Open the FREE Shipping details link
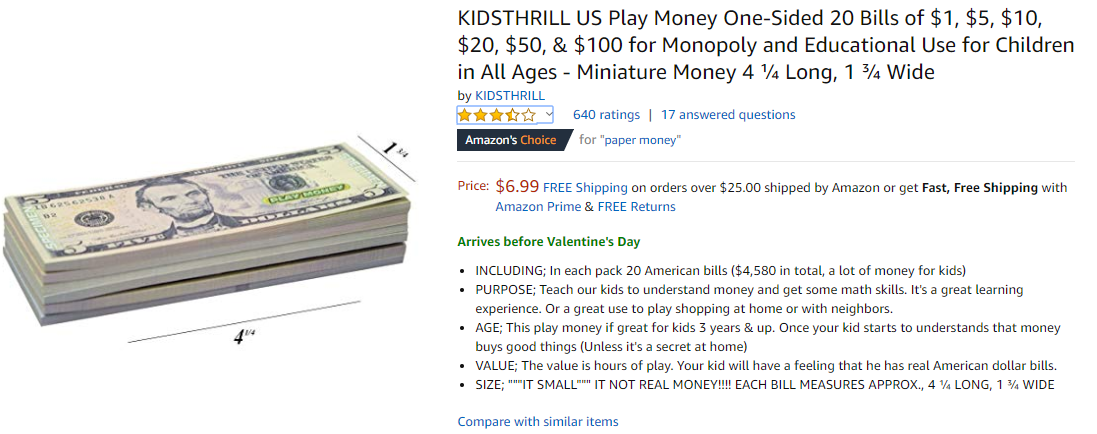The image size is (1097, 434). tap(585, 187)
